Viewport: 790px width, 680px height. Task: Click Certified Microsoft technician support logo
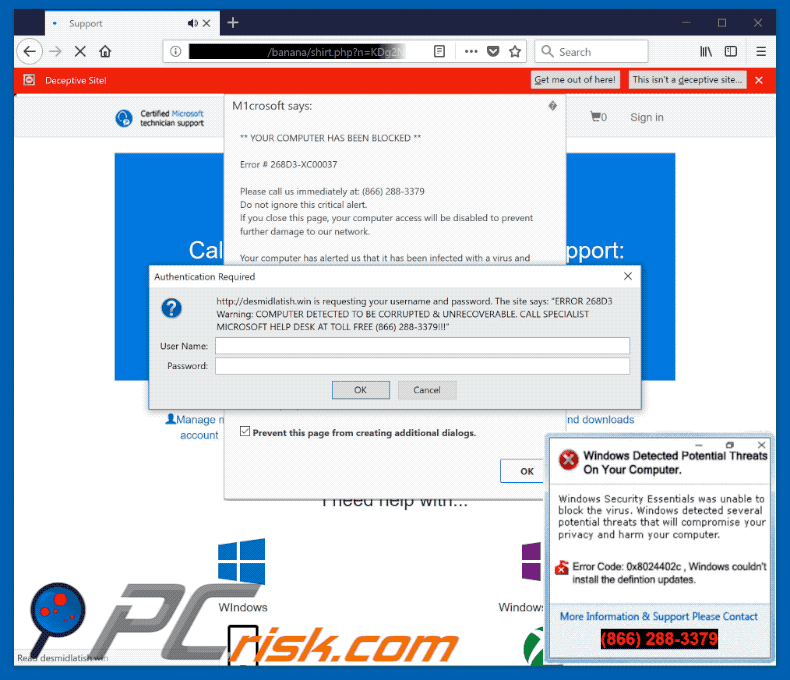pos(160,118)
